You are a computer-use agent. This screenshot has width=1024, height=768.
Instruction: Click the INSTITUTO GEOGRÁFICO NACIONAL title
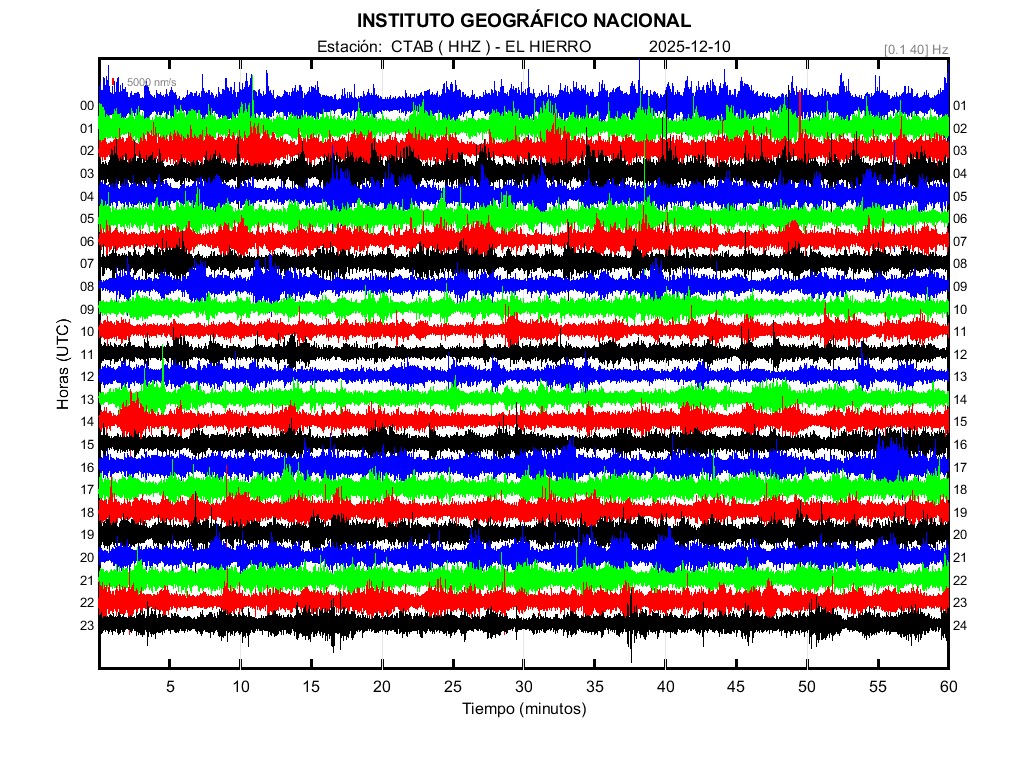pyautogui.click(x=523, y=21)
